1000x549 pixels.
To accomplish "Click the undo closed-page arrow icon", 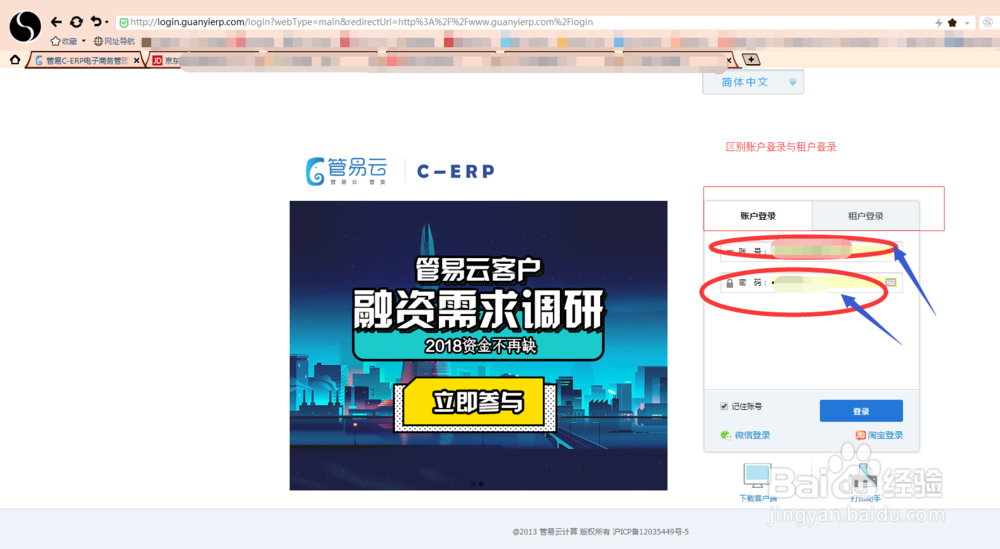I will tap(96, 22).
